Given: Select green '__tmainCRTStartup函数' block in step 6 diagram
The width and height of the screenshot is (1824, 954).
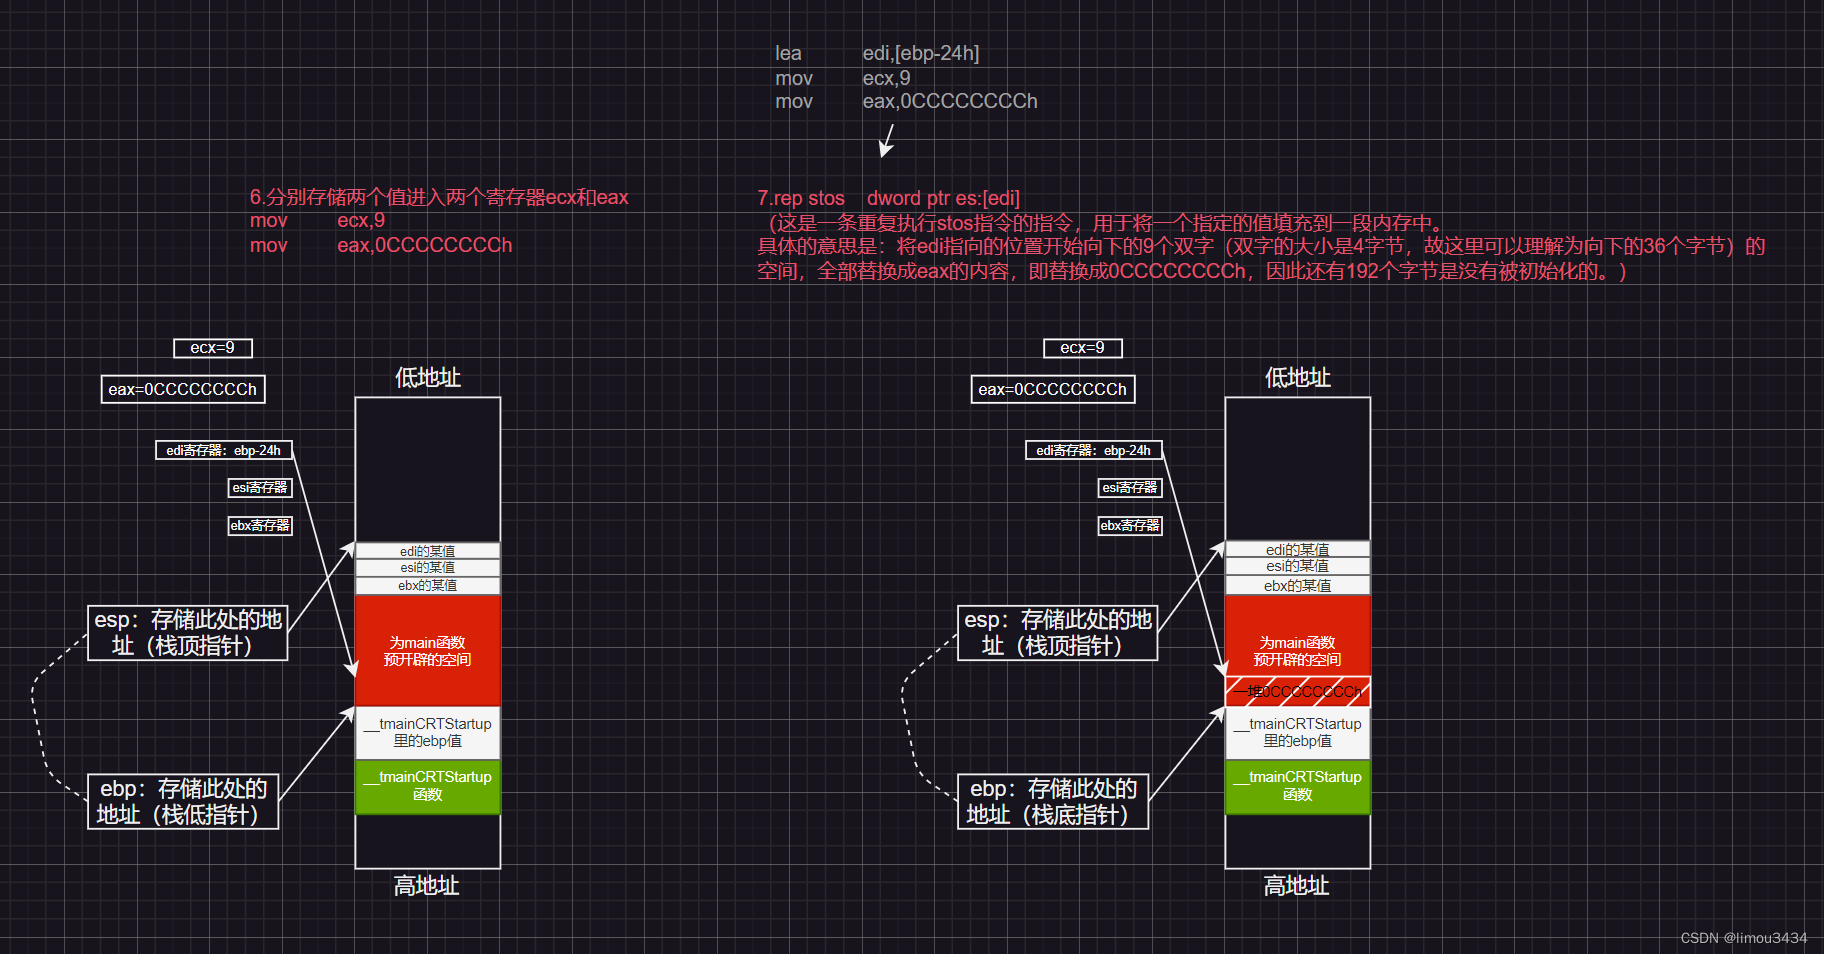Looking at the screenshot, I should 428,786.
